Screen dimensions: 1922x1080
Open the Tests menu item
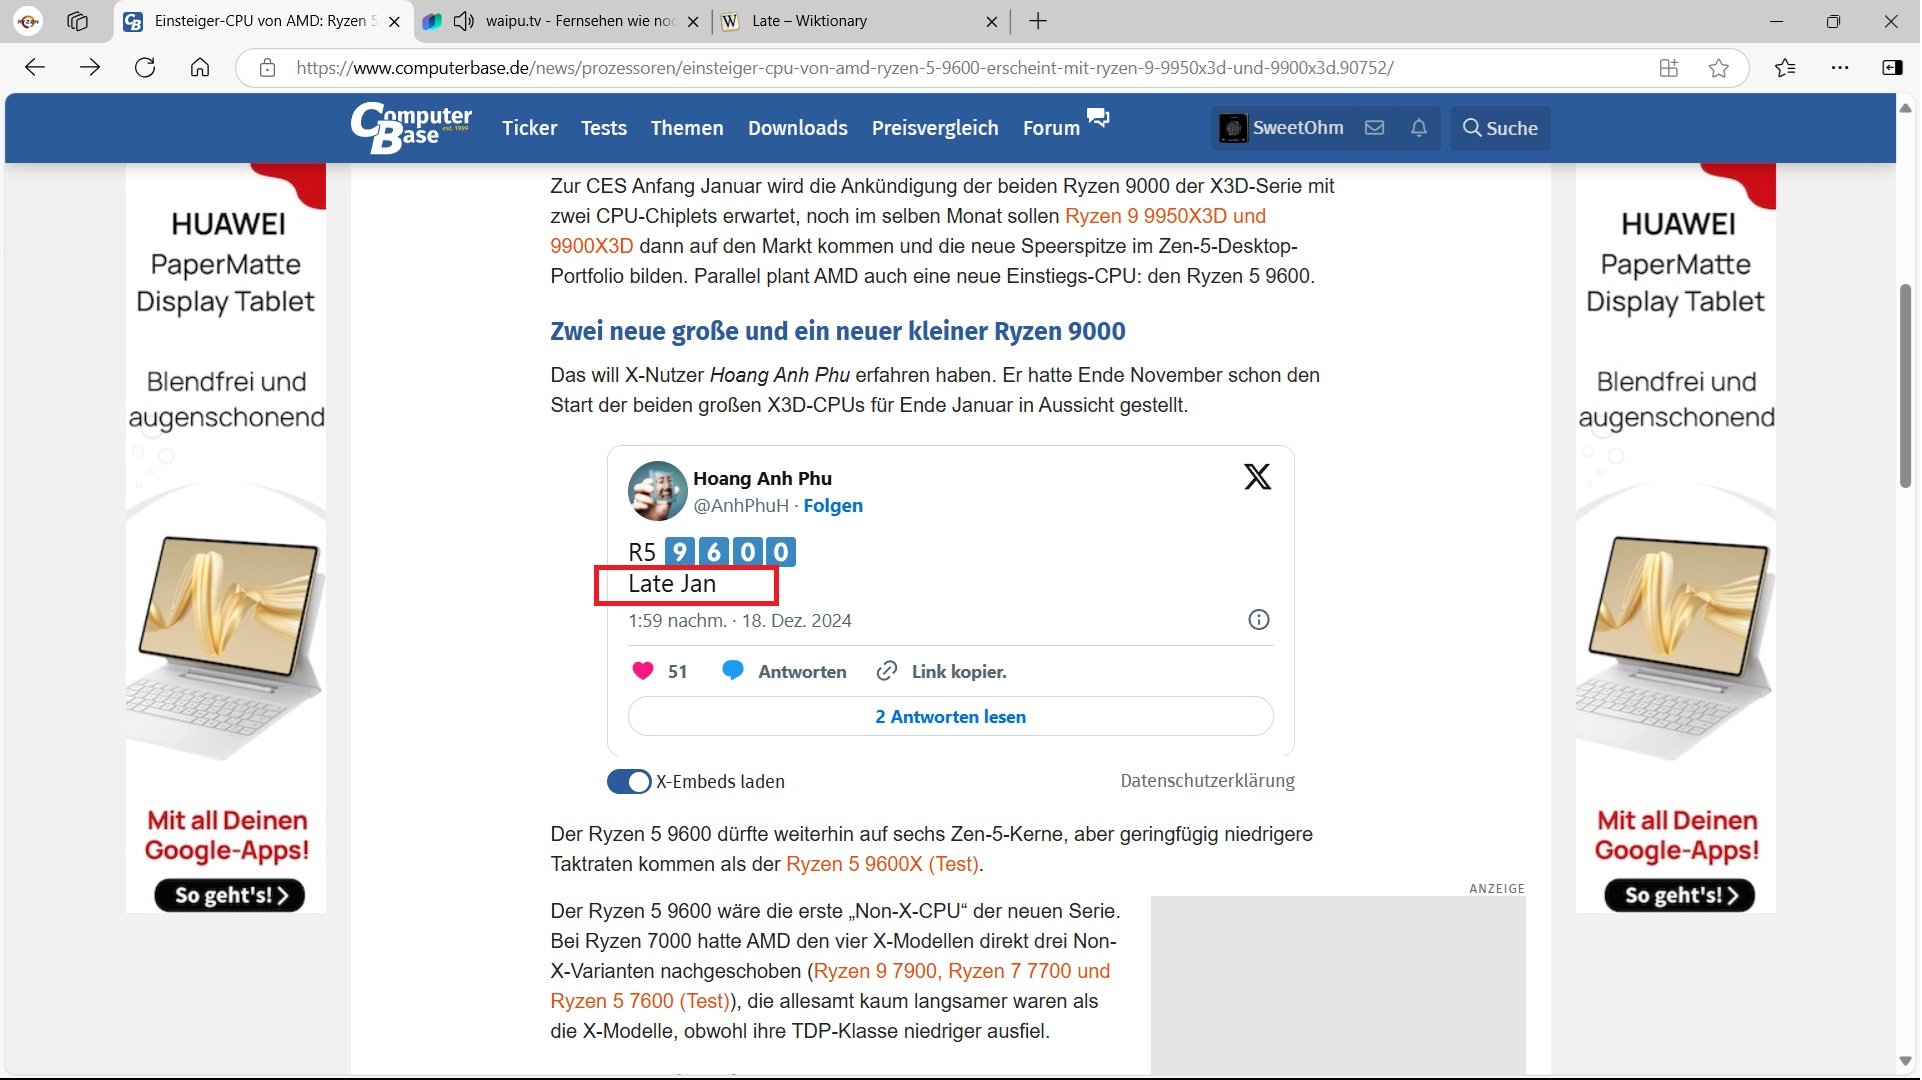(x=604, y=128)
